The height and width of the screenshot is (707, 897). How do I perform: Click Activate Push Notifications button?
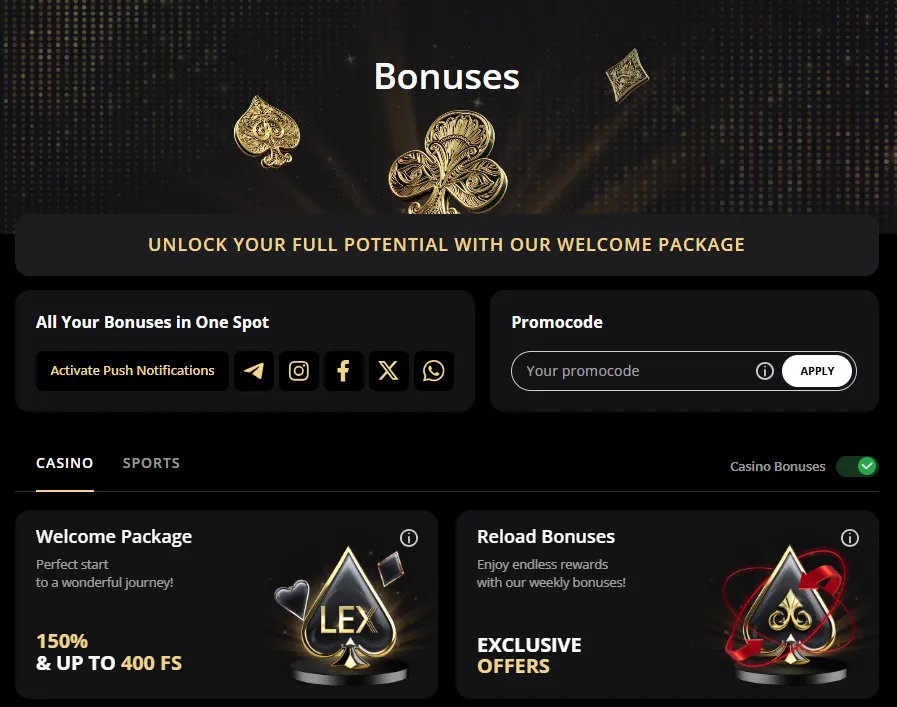(x=132, y=371)
